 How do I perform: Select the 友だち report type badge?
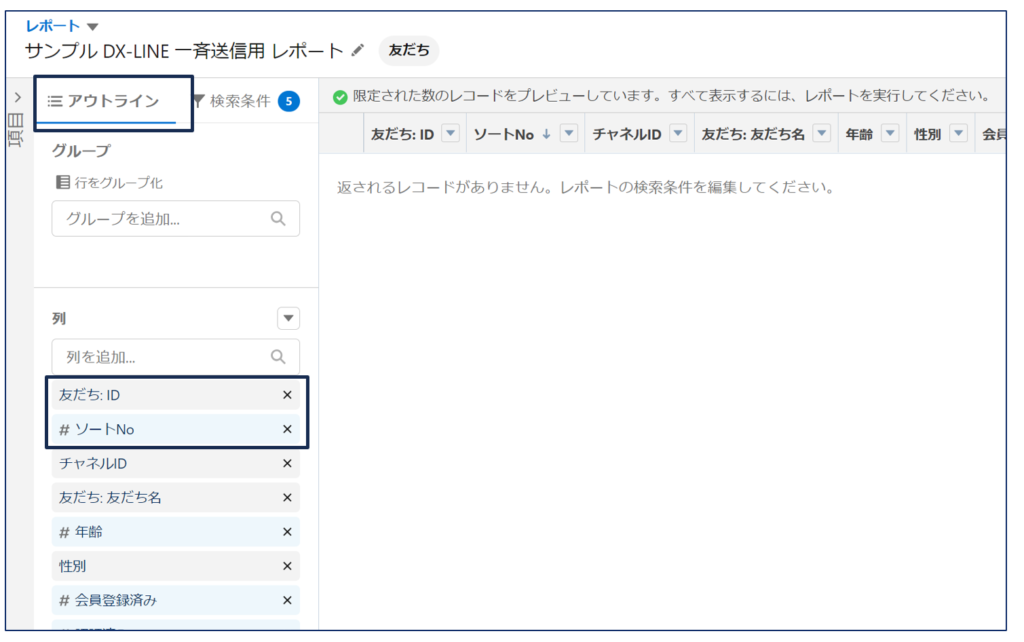coord(409,50)
